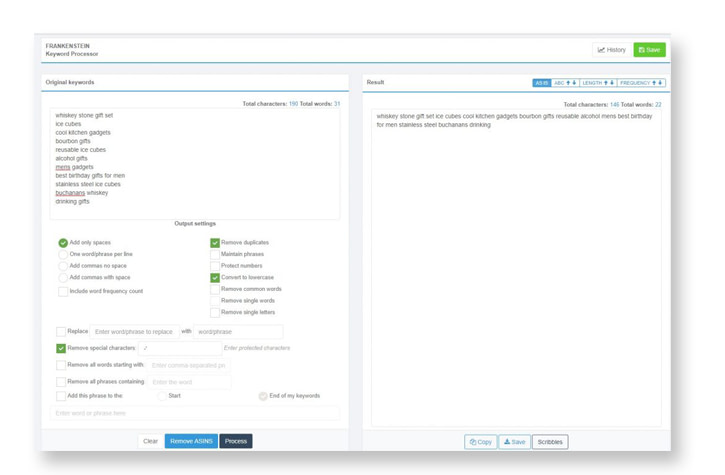
Task: Tick Remove all phrases containing
Action: [61, 382]
